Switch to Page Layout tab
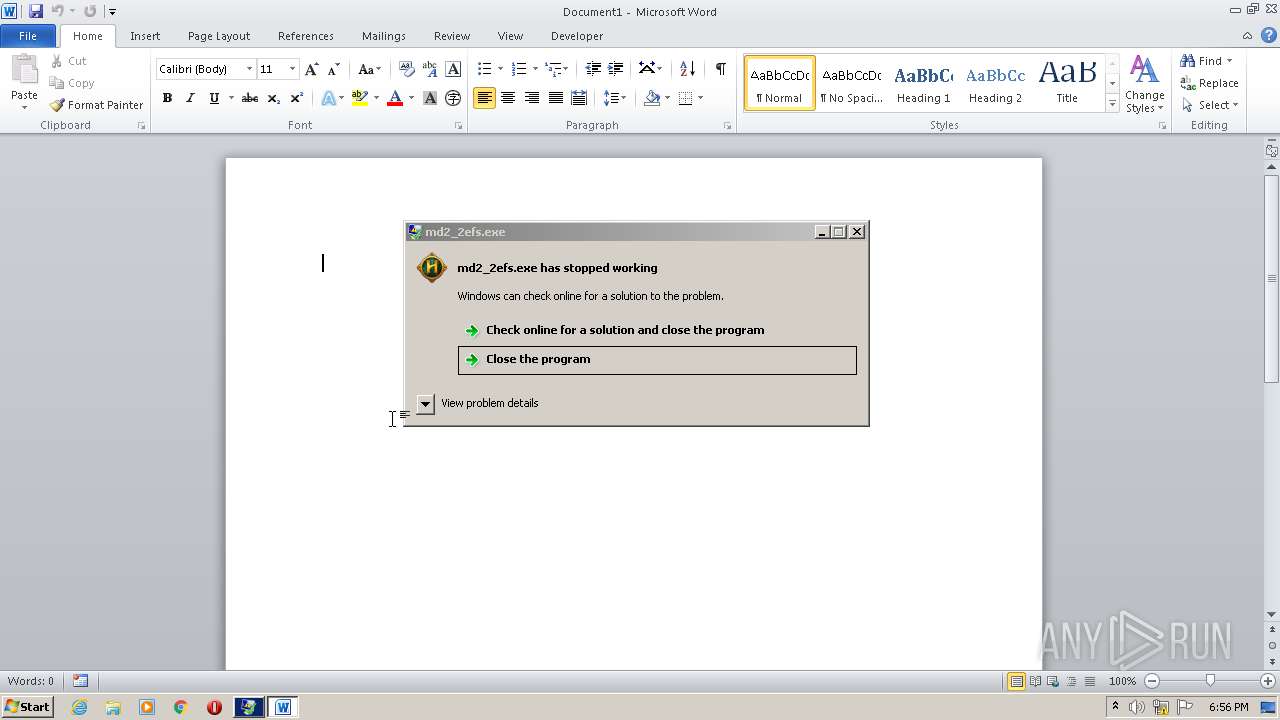Screen dimensions: 1280x720 (x=219, y=36)
